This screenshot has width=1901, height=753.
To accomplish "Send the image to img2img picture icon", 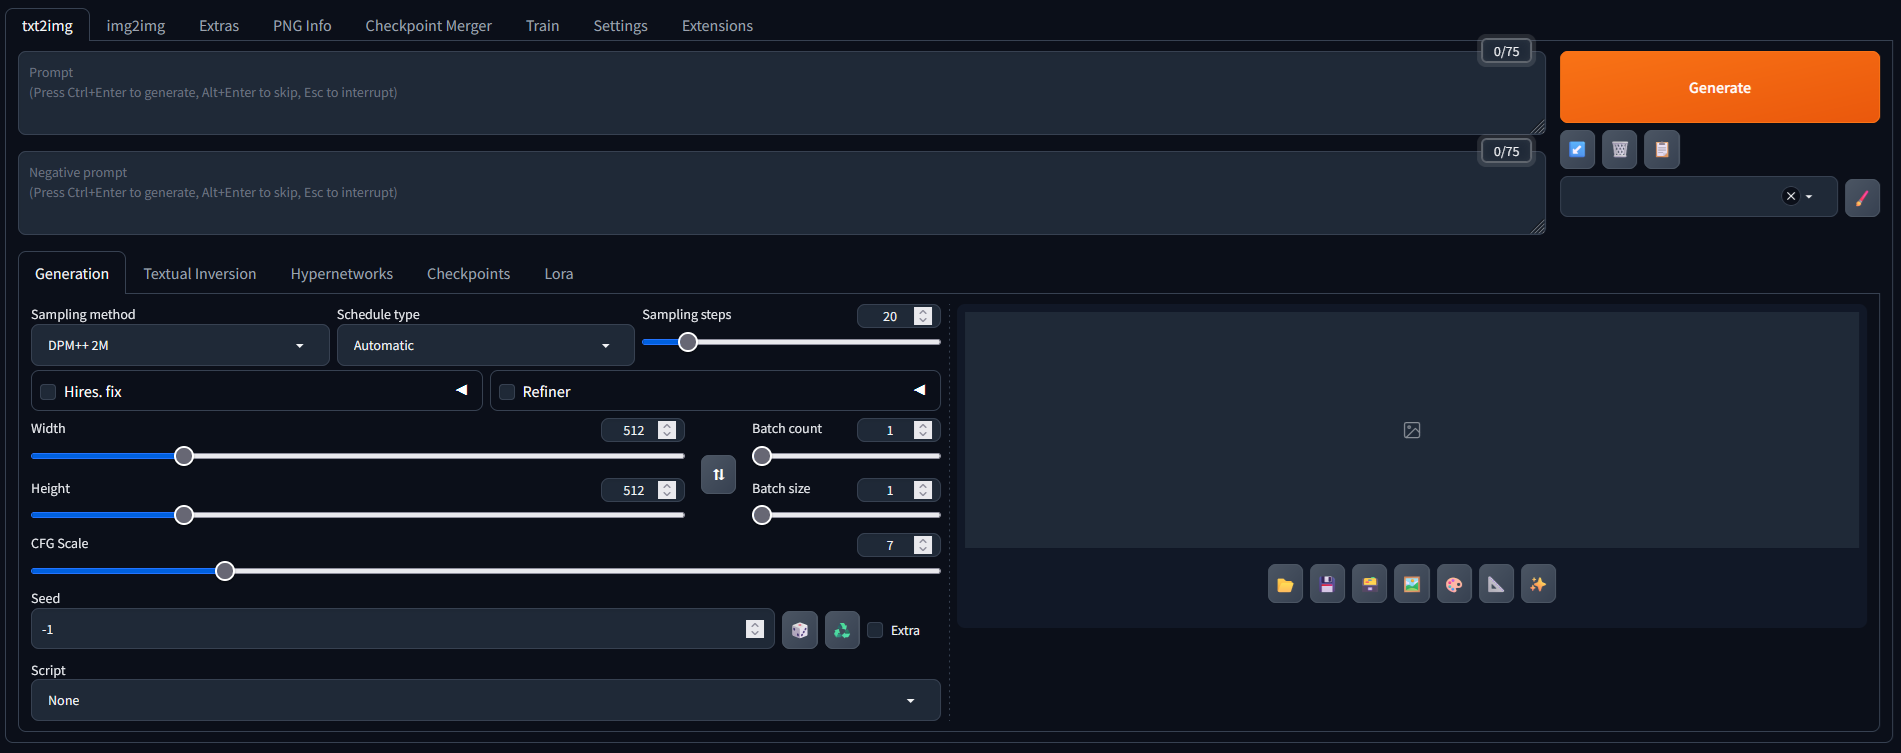I will (x=1412, y=584).
